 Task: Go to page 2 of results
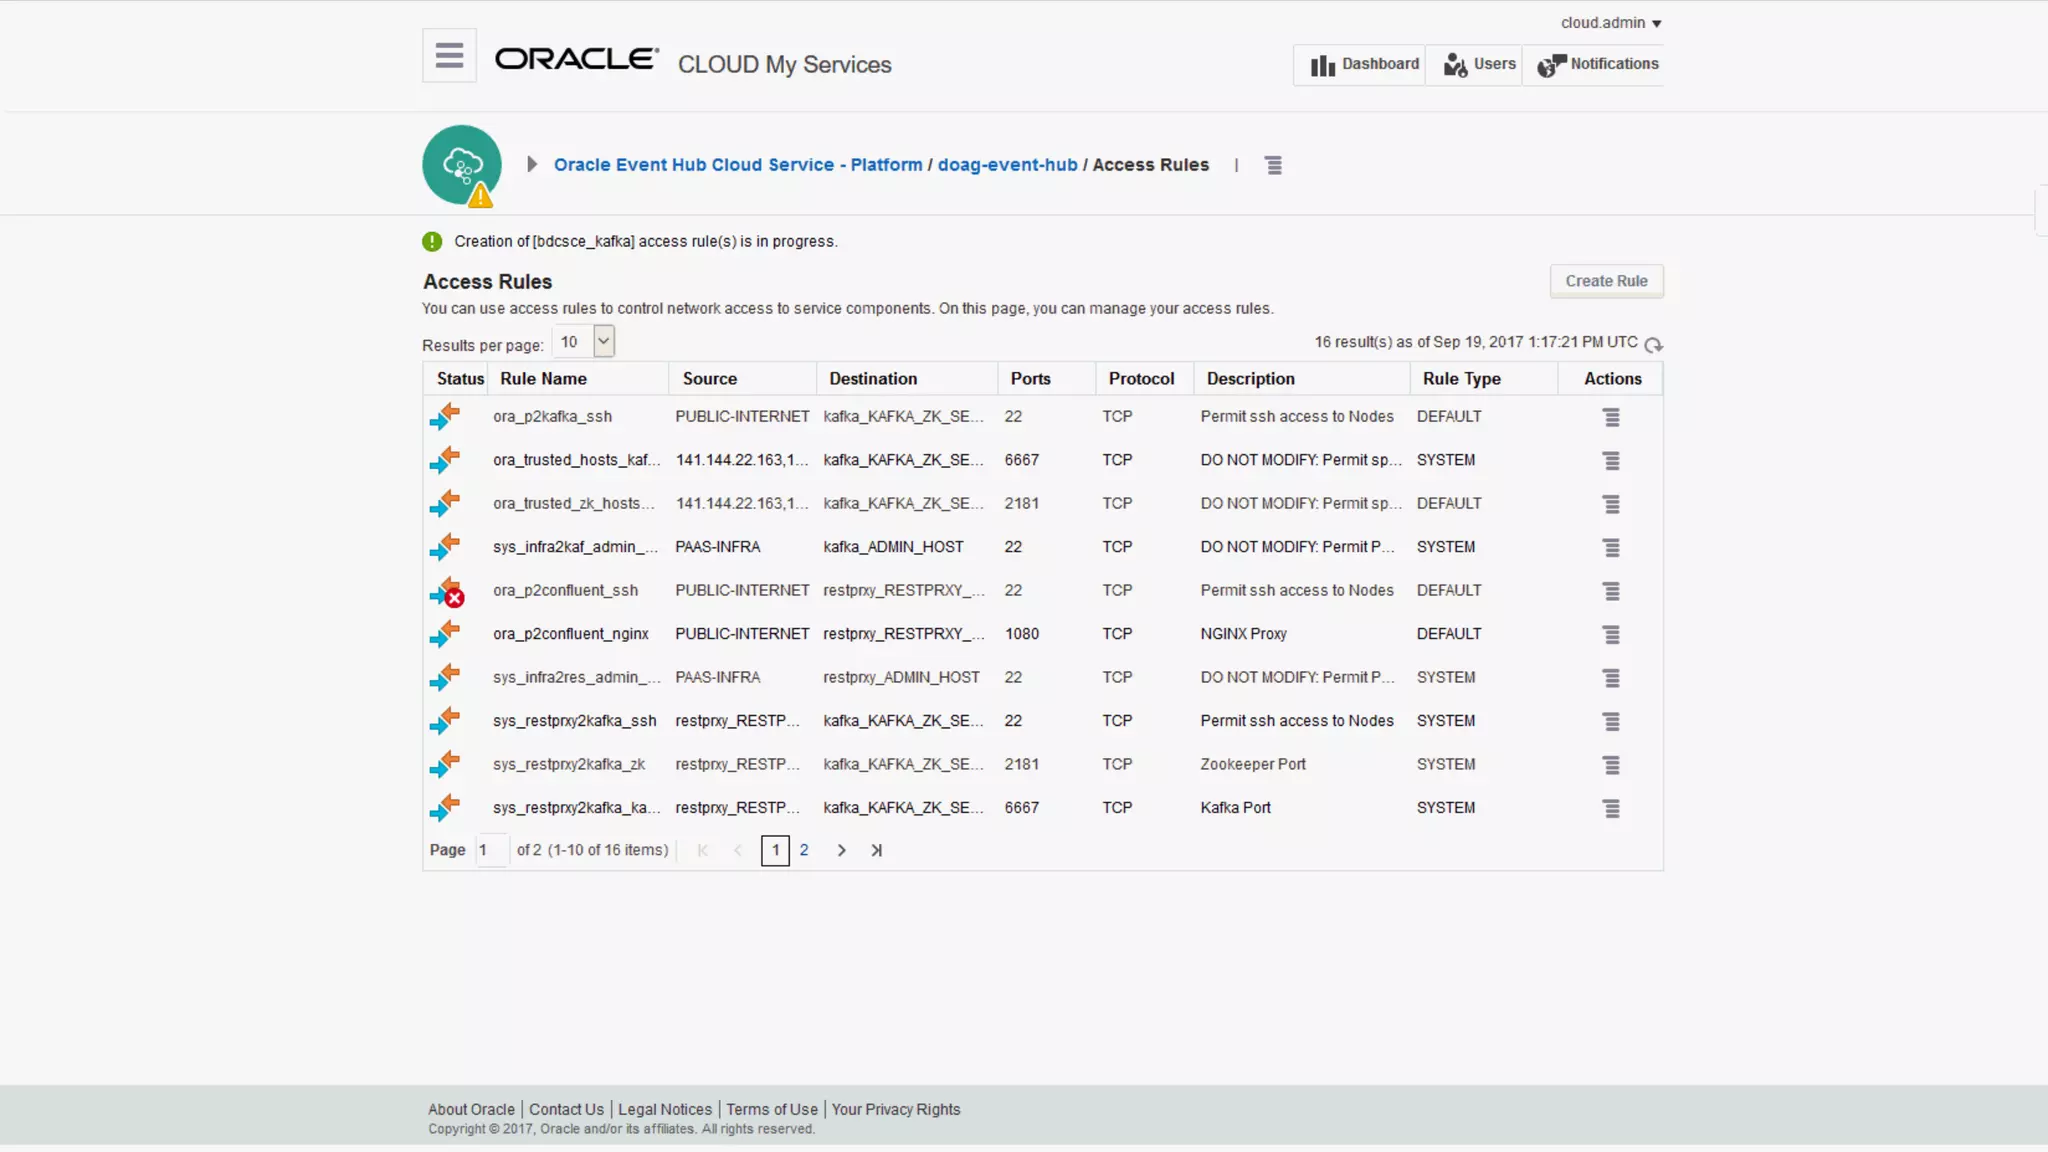pyautogui.click(x=803, y=850)
